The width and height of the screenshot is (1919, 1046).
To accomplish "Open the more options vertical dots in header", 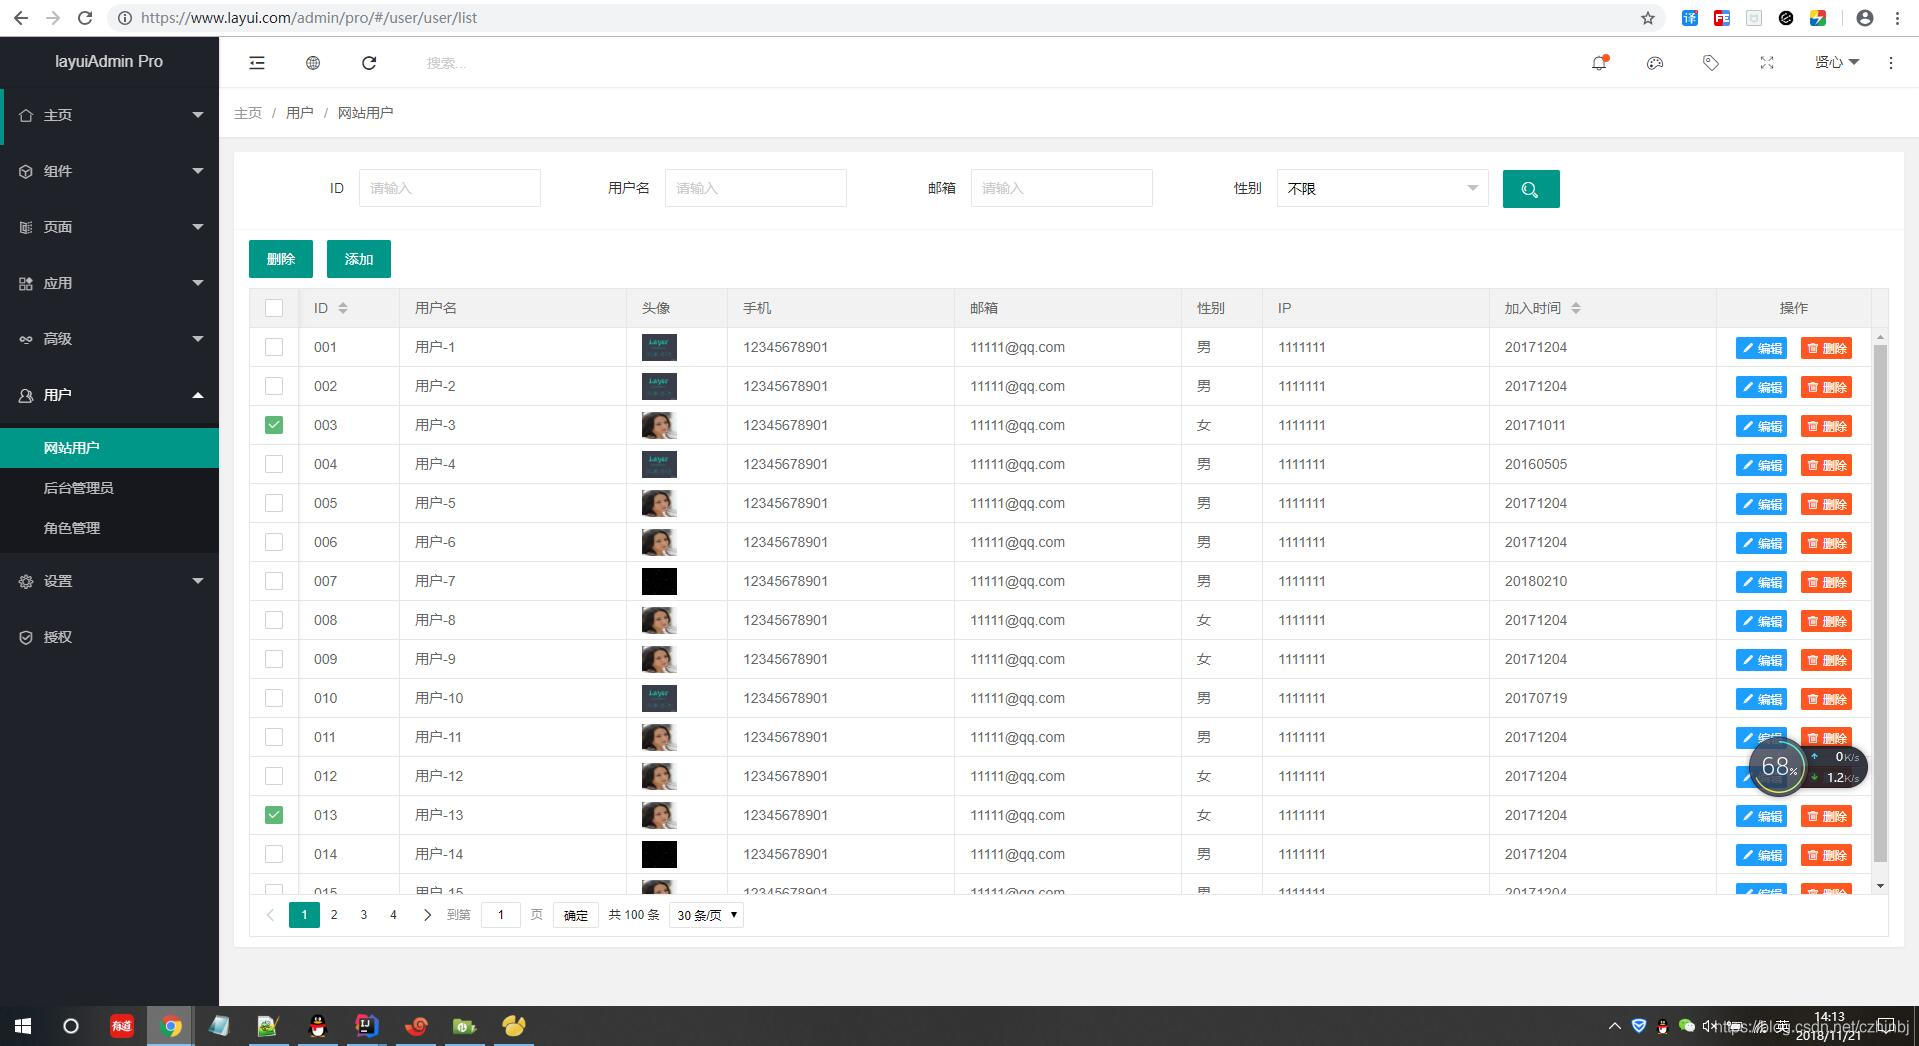I will (1890, 63).
